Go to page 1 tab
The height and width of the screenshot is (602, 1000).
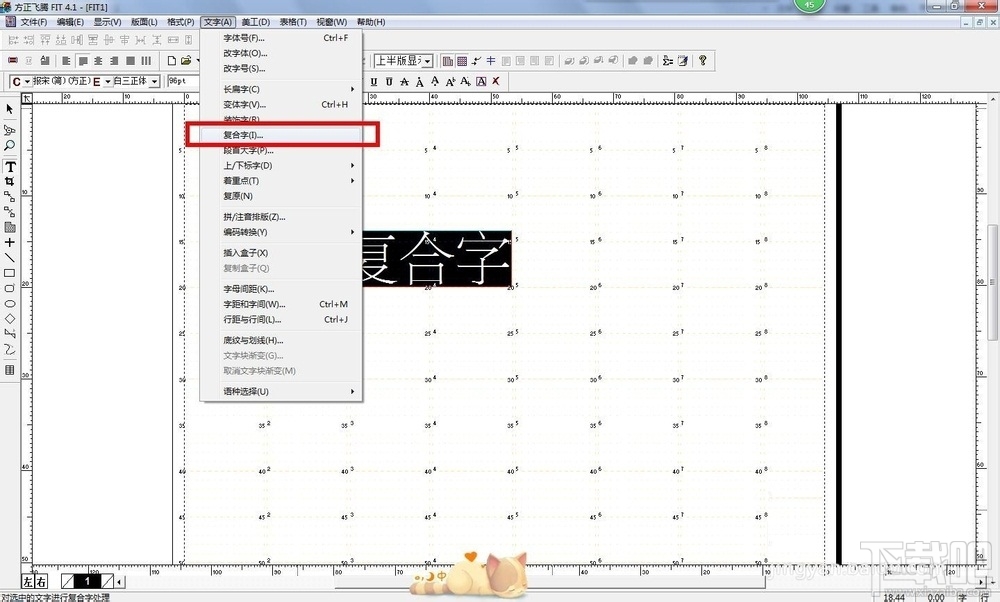point(87,581)
